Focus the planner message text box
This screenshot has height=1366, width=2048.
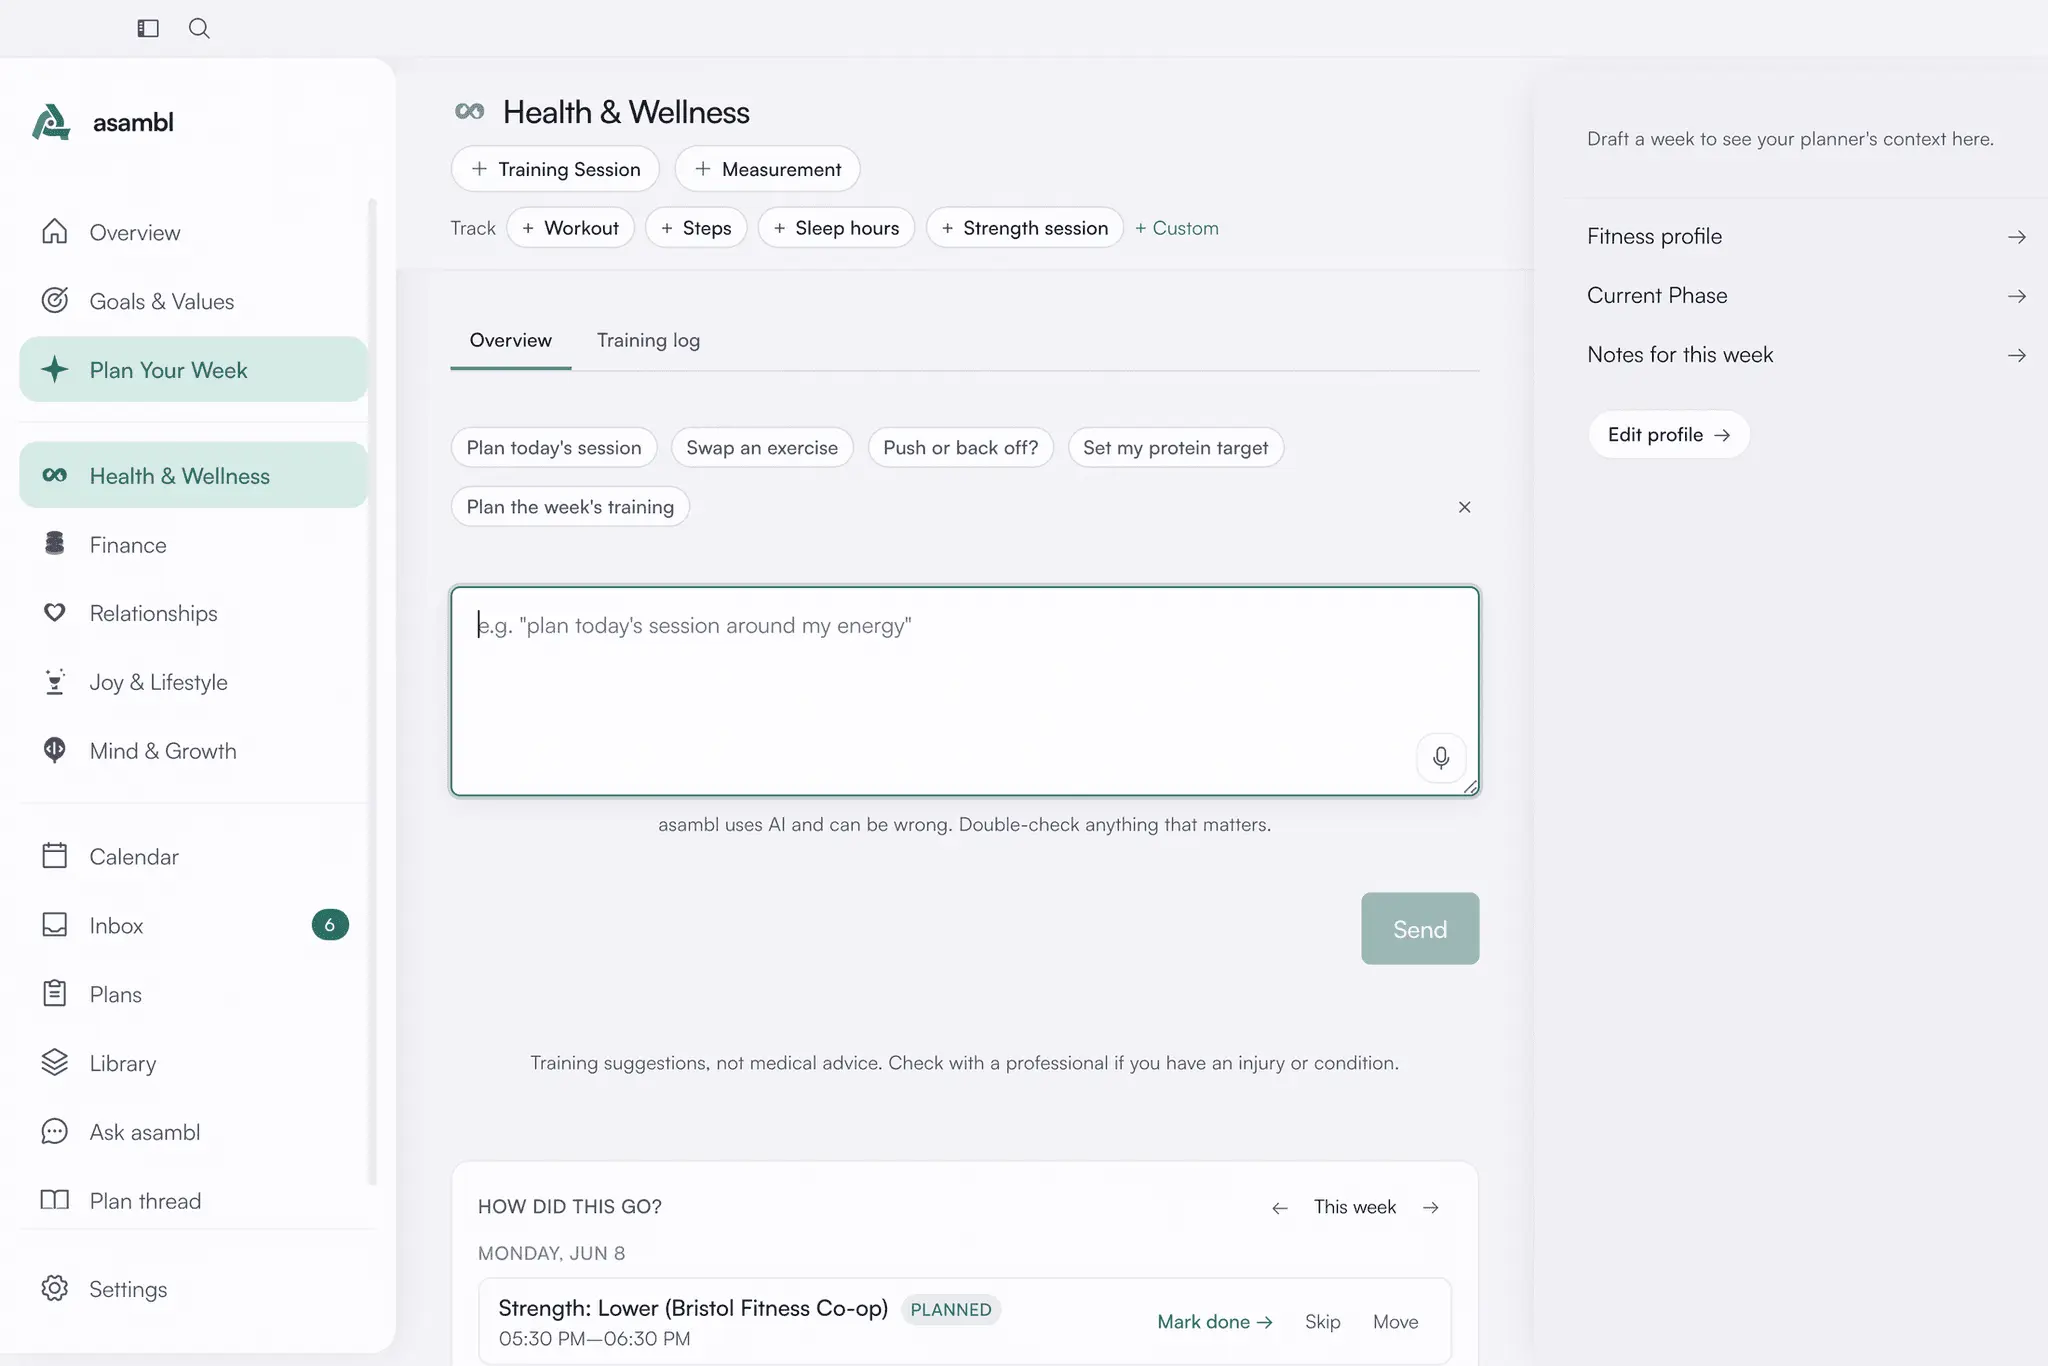pos(964,691)
